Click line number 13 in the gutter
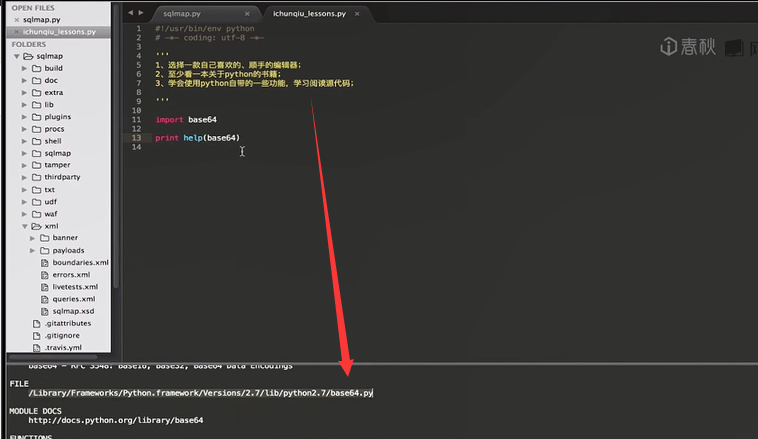The image size is (758, 439). [x=136, y=138]
